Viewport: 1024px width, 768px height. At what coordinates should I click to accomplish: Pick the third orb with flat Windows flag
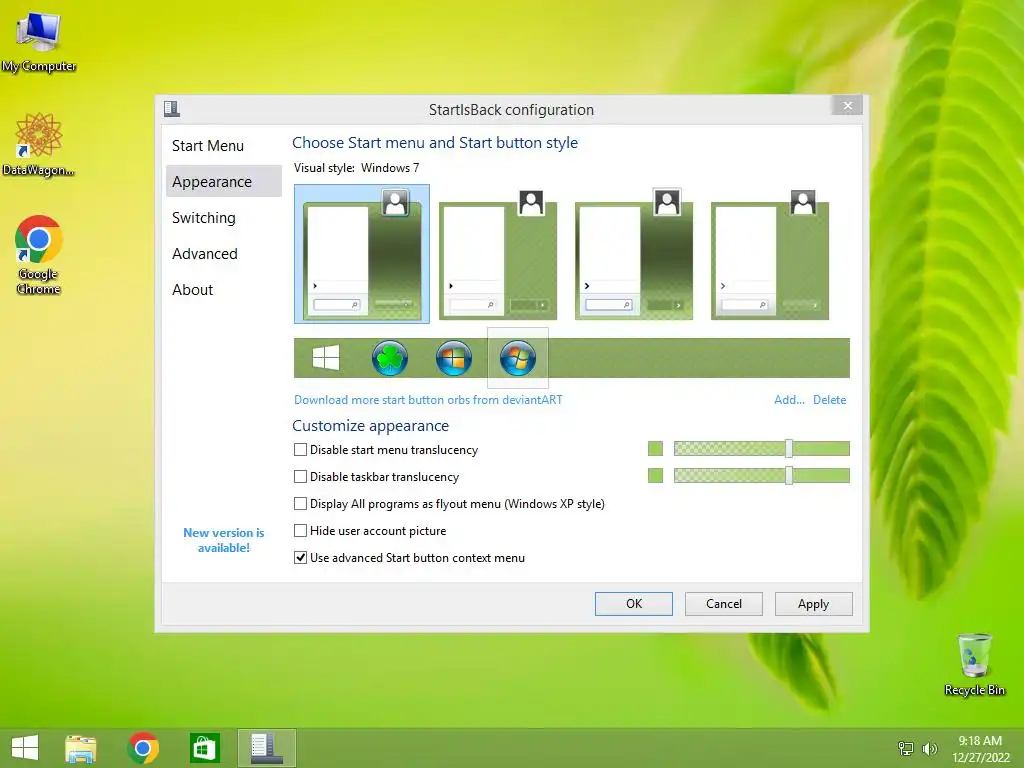[454, 358]
